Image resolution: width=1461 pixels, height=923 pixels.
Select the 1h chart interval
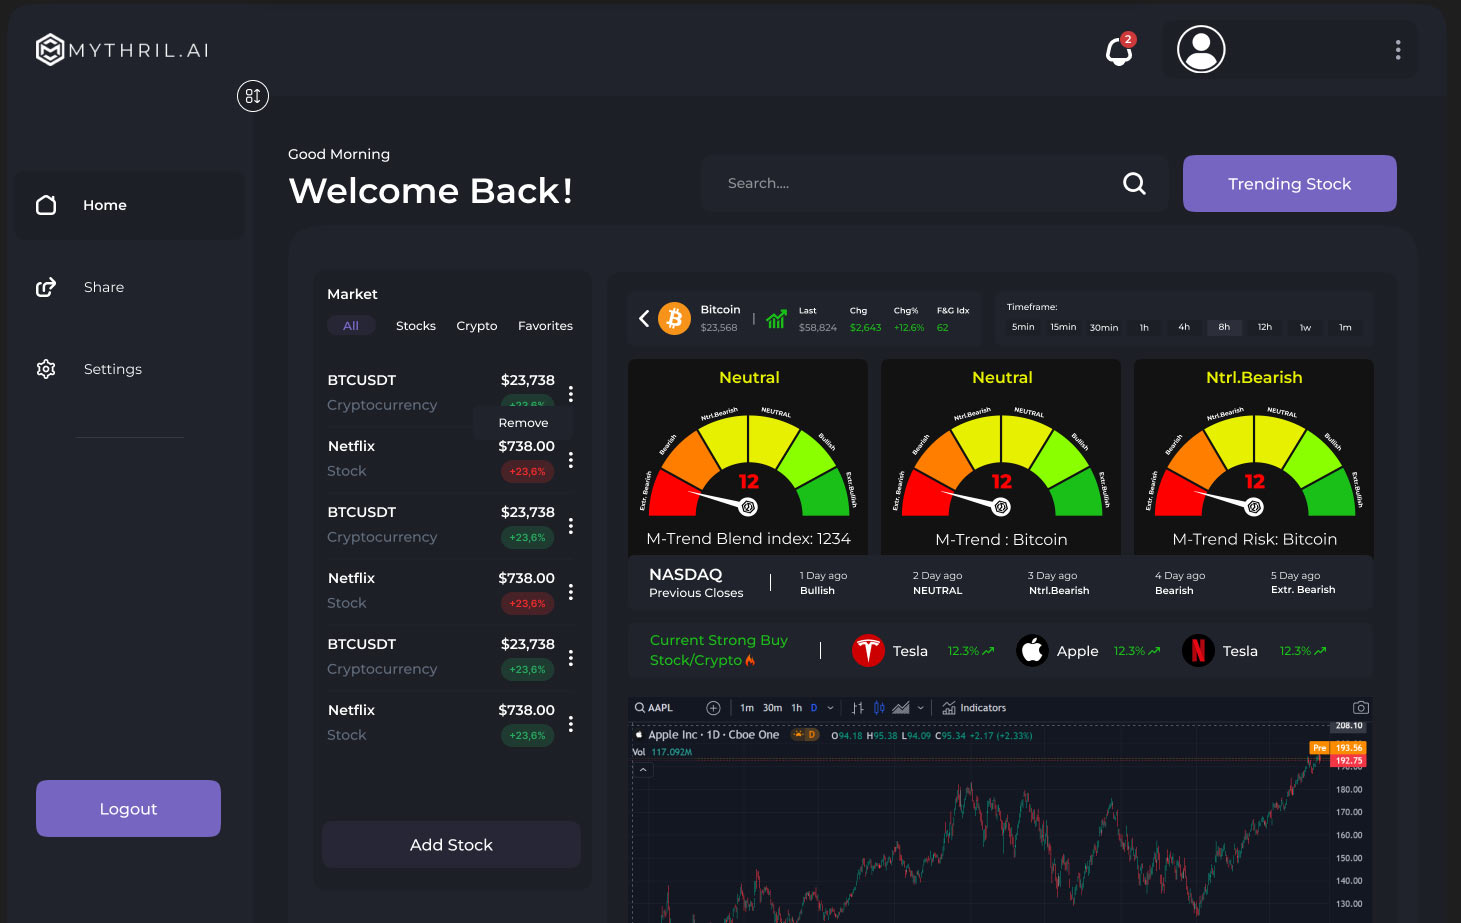tap(796, 707)
